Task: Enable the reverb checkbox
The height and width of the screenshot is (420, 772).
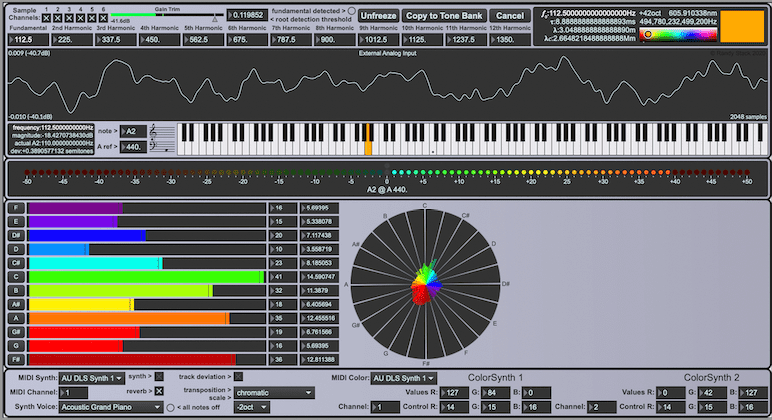Action: click(x=159, y=390)
